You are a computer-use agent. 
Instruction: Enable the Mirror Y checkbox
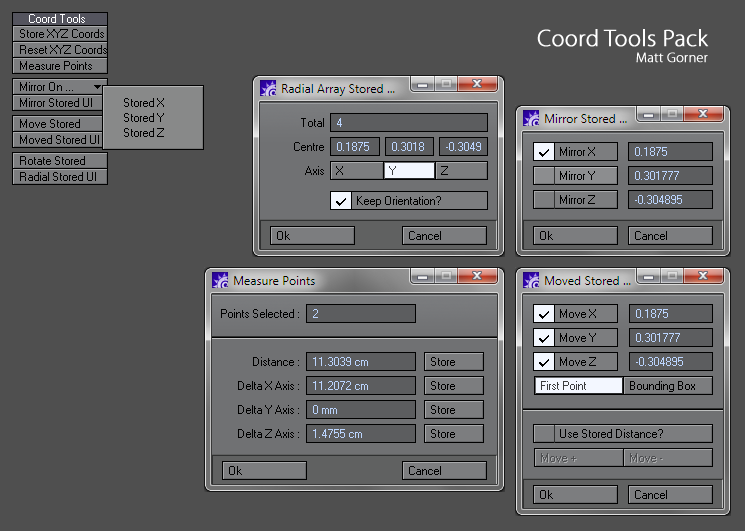544,176
